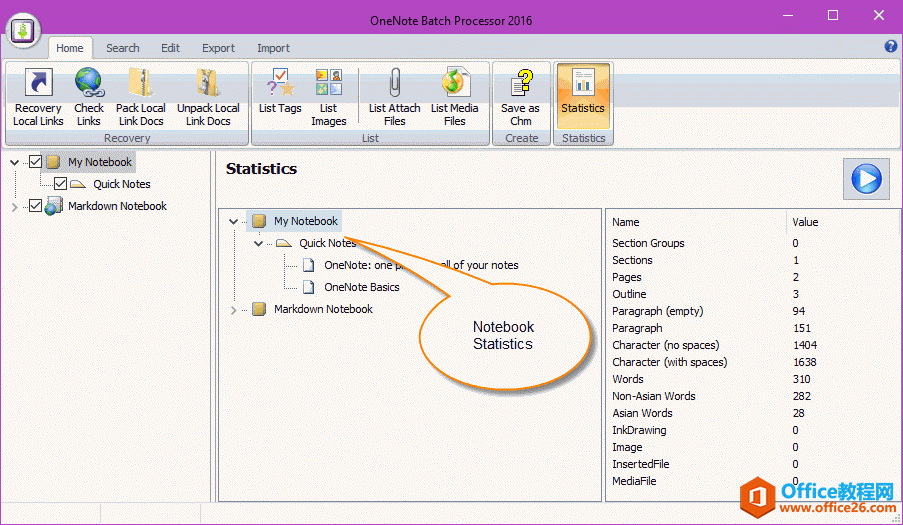Select the Section Groups row
The height and width of the screenshot is (525, 903).
(753, 243)
